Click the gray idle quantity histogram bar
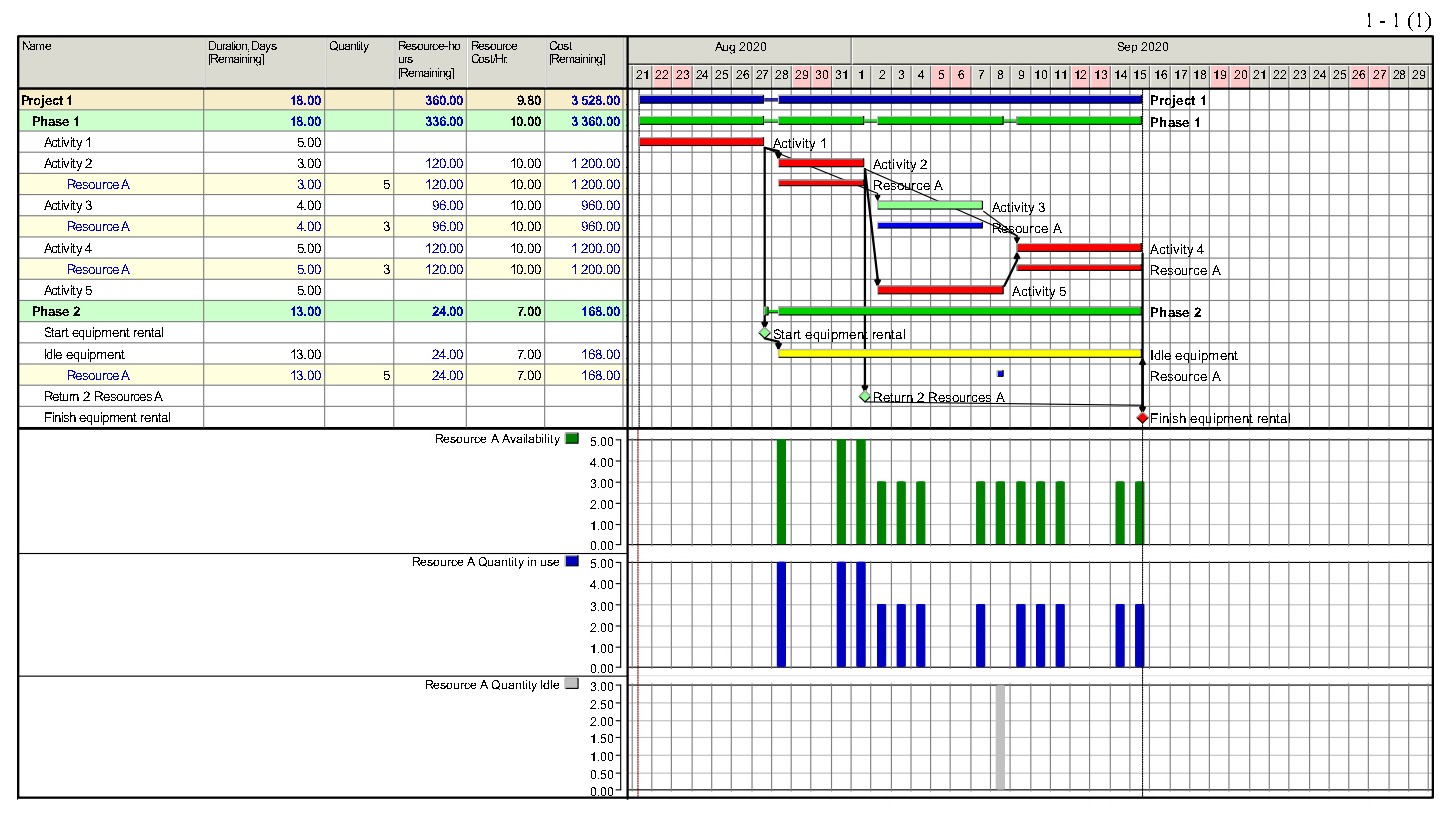Image resolution: width=1455 pixels, height=813 pixels. point(1000,737)
